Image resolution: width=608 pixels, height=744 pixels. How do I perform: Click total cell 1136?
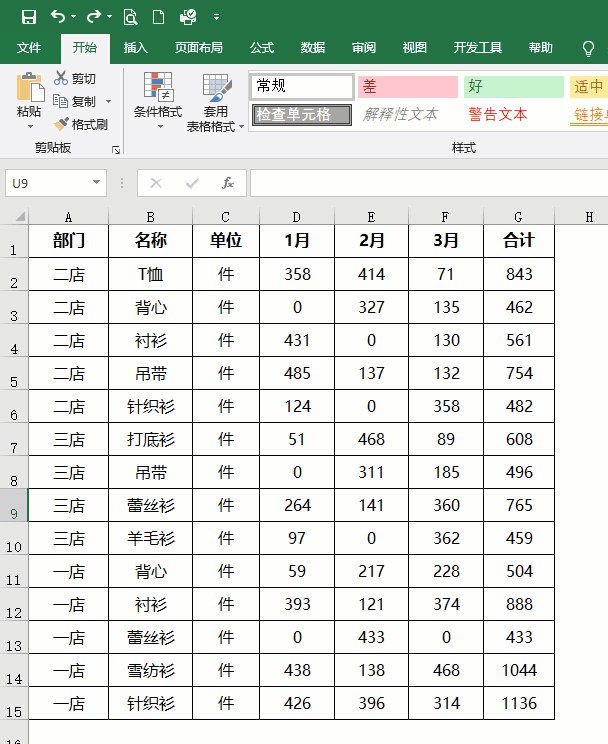pos(519,703)
